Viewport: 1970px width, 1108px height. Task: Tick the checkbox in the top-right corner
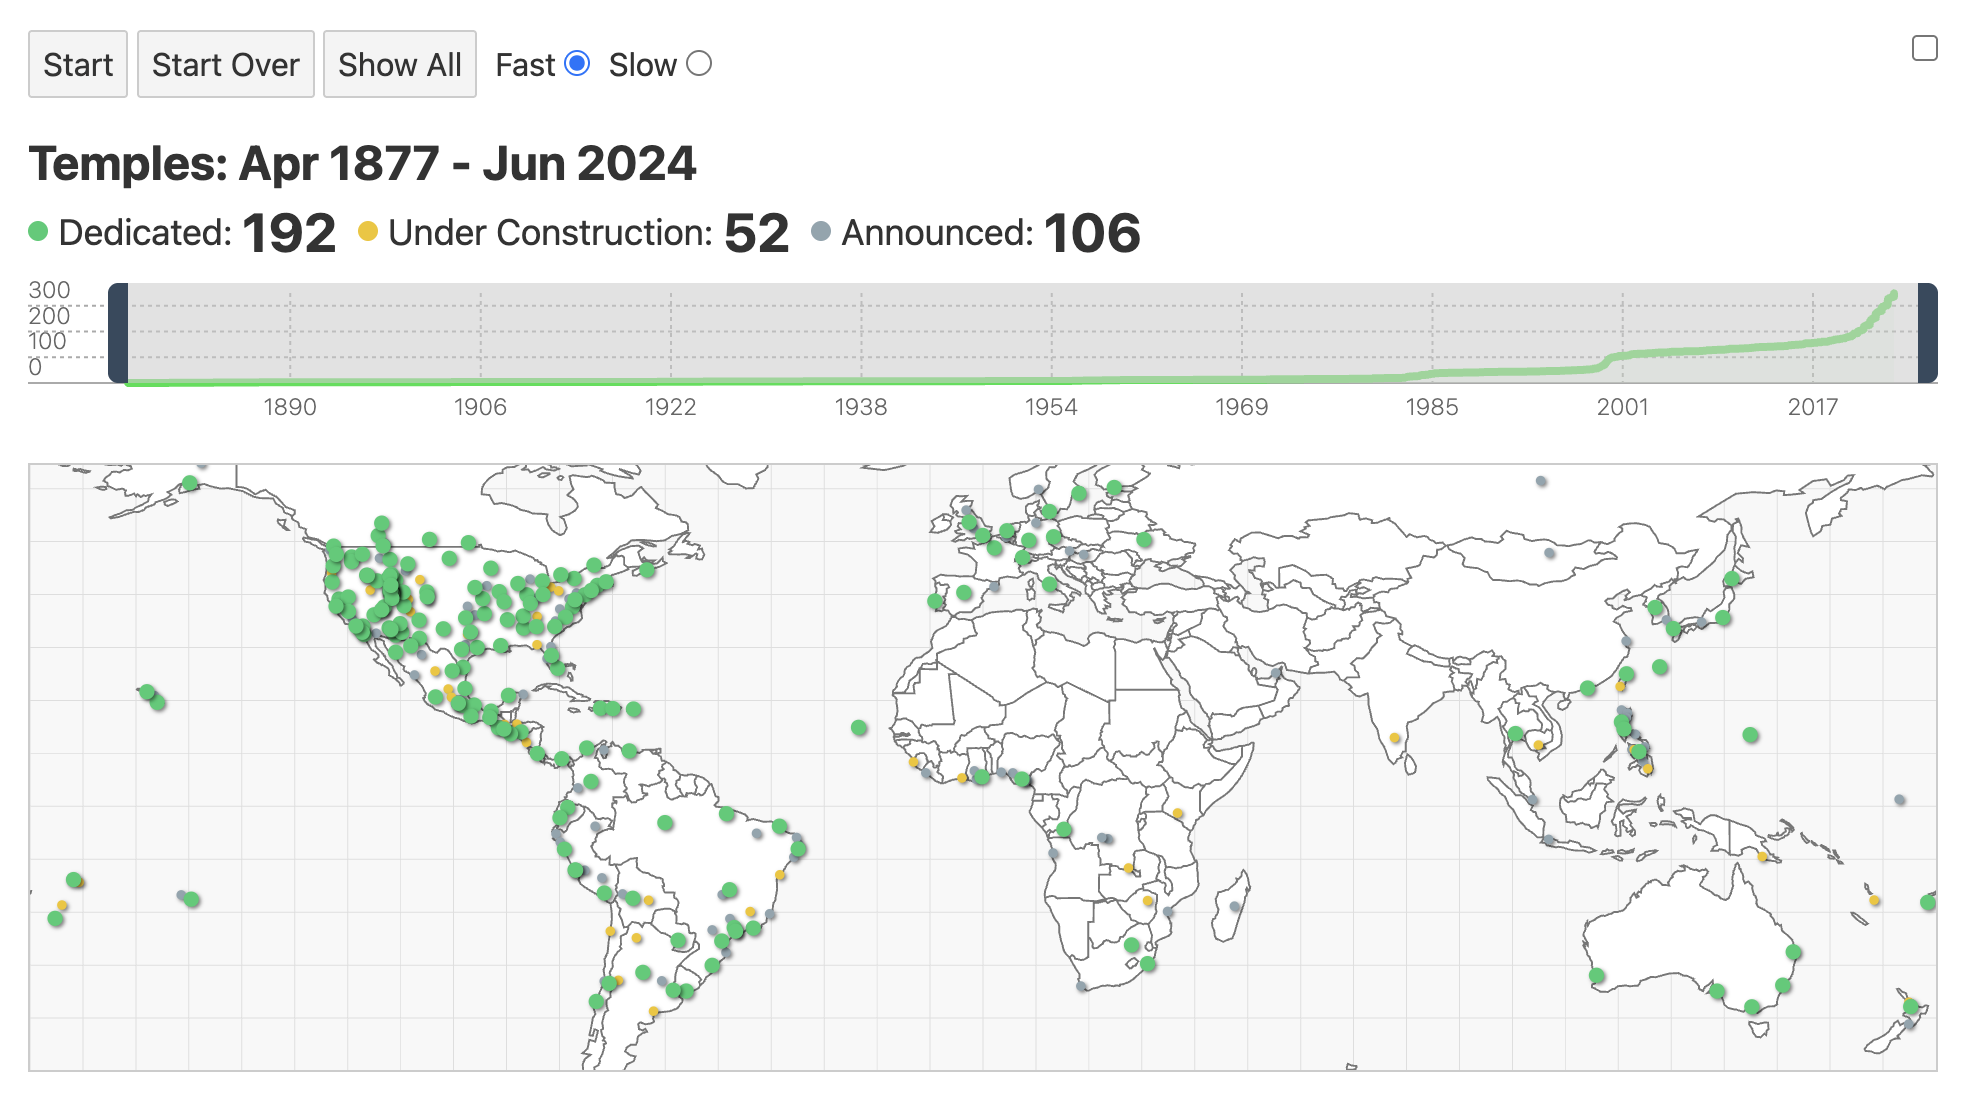pos(1924,48)
